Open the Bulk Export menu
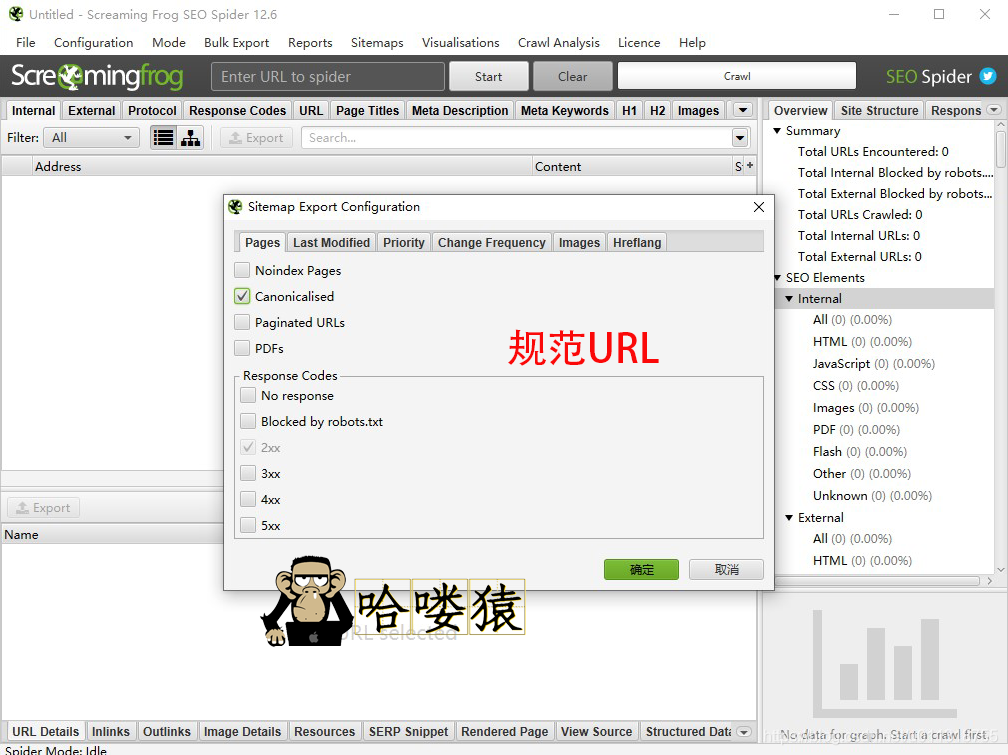1008x755 pixels. pyautogui.click(x=236, y=43)
